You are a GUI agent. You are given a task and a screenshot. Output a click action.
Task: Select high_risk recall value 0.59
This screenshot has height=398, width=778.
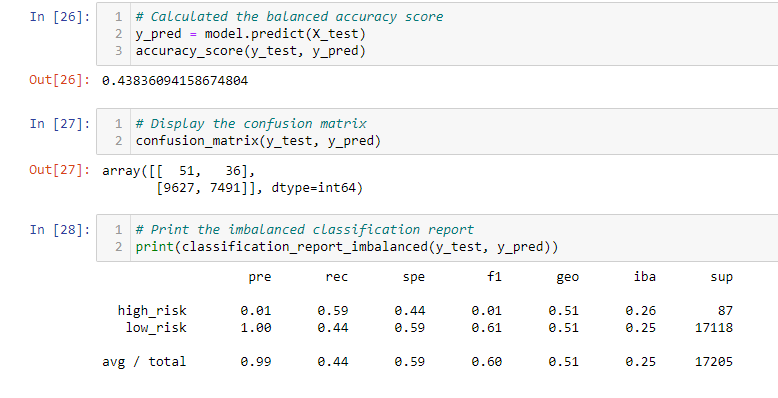[x=333, y=311]
